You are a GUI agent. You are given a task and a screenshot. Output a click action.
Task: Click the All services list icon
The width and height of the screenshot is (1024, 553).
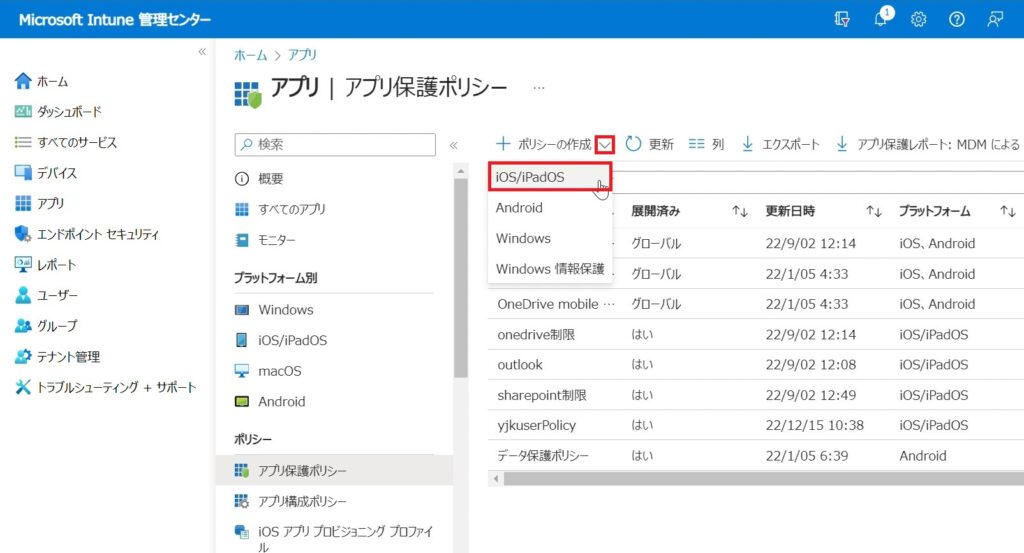coord(23,142)
